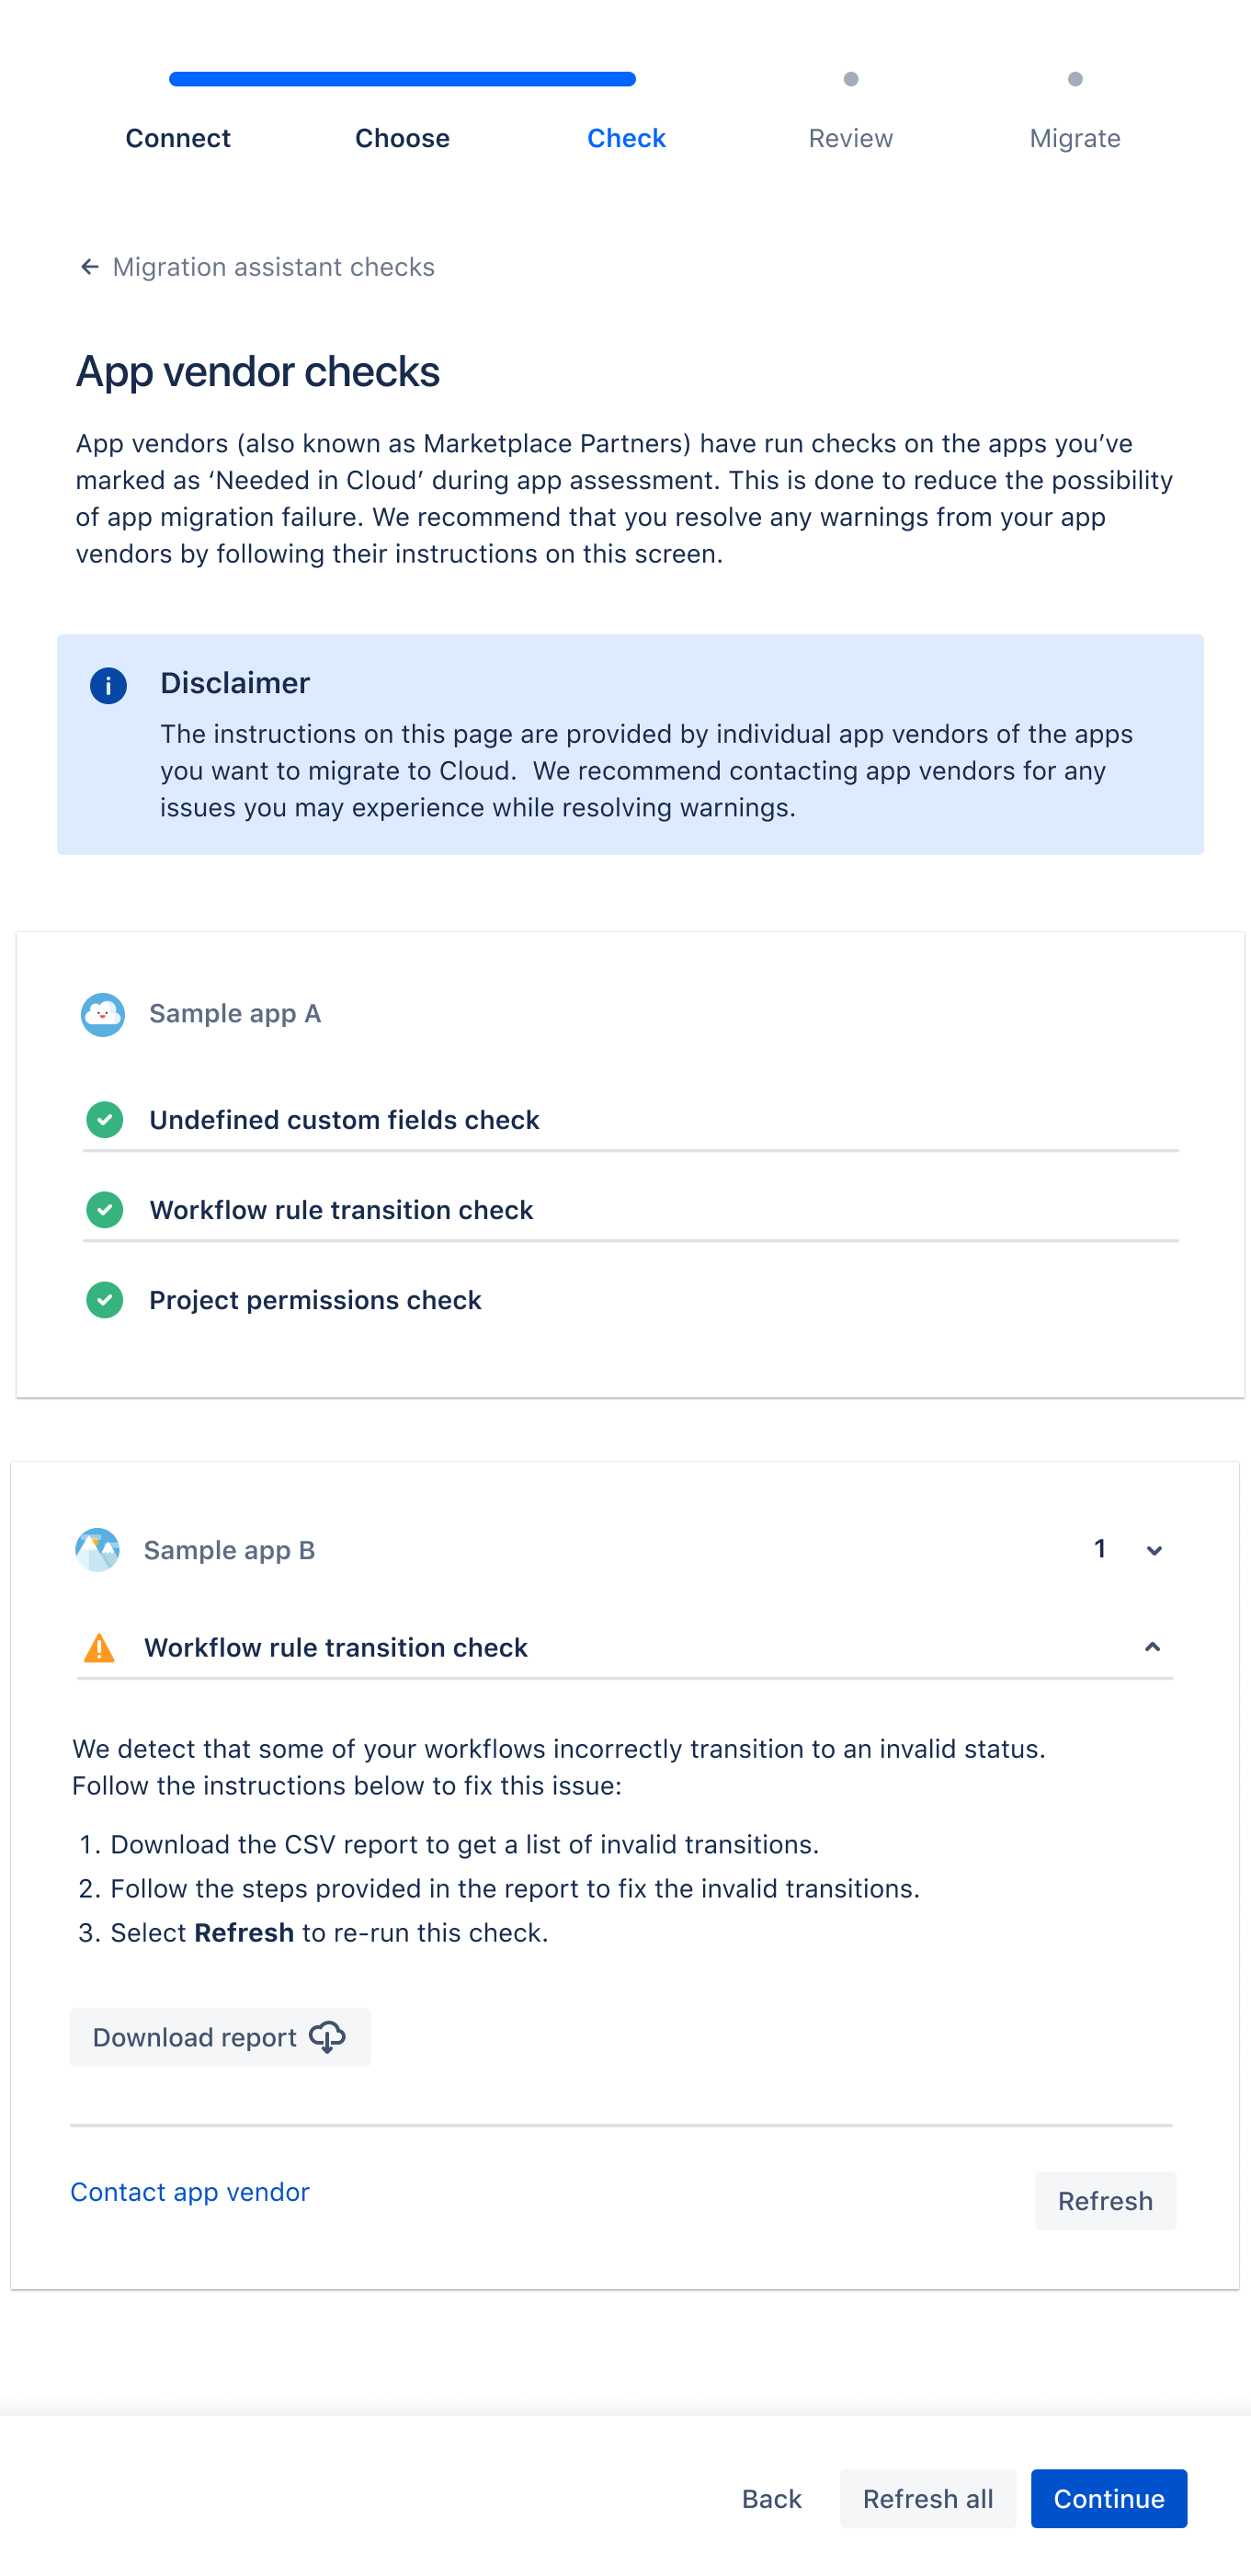Expand the Sample app B checks dropdown
The width and height of the screenshot is (1251, 2576).
1154,1550
